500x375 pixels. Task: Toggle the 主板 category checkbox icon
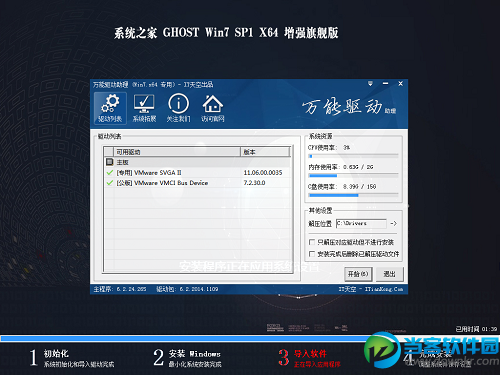point(109,162)
